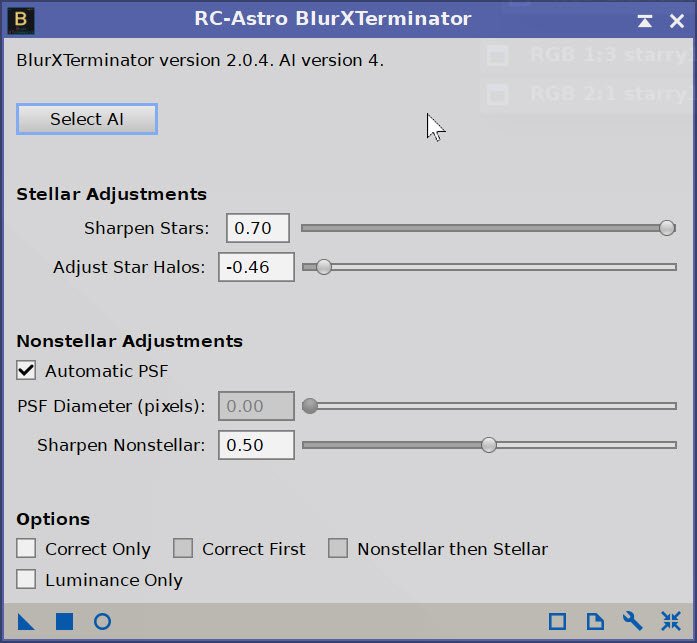Click the Options heading
This screenshot has width=697, height=643.
tap(53, 519)
